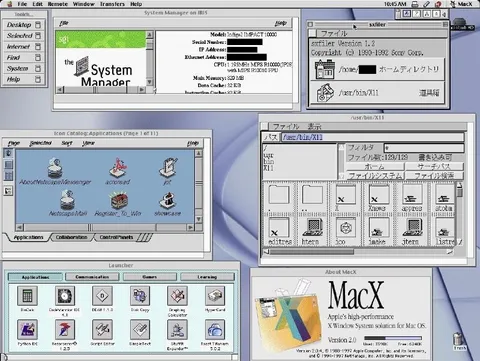Open the Resorcerer launcher icon
Image resolution: width=480 pixels, height=361 pixels.
click(x=64, y=329)
